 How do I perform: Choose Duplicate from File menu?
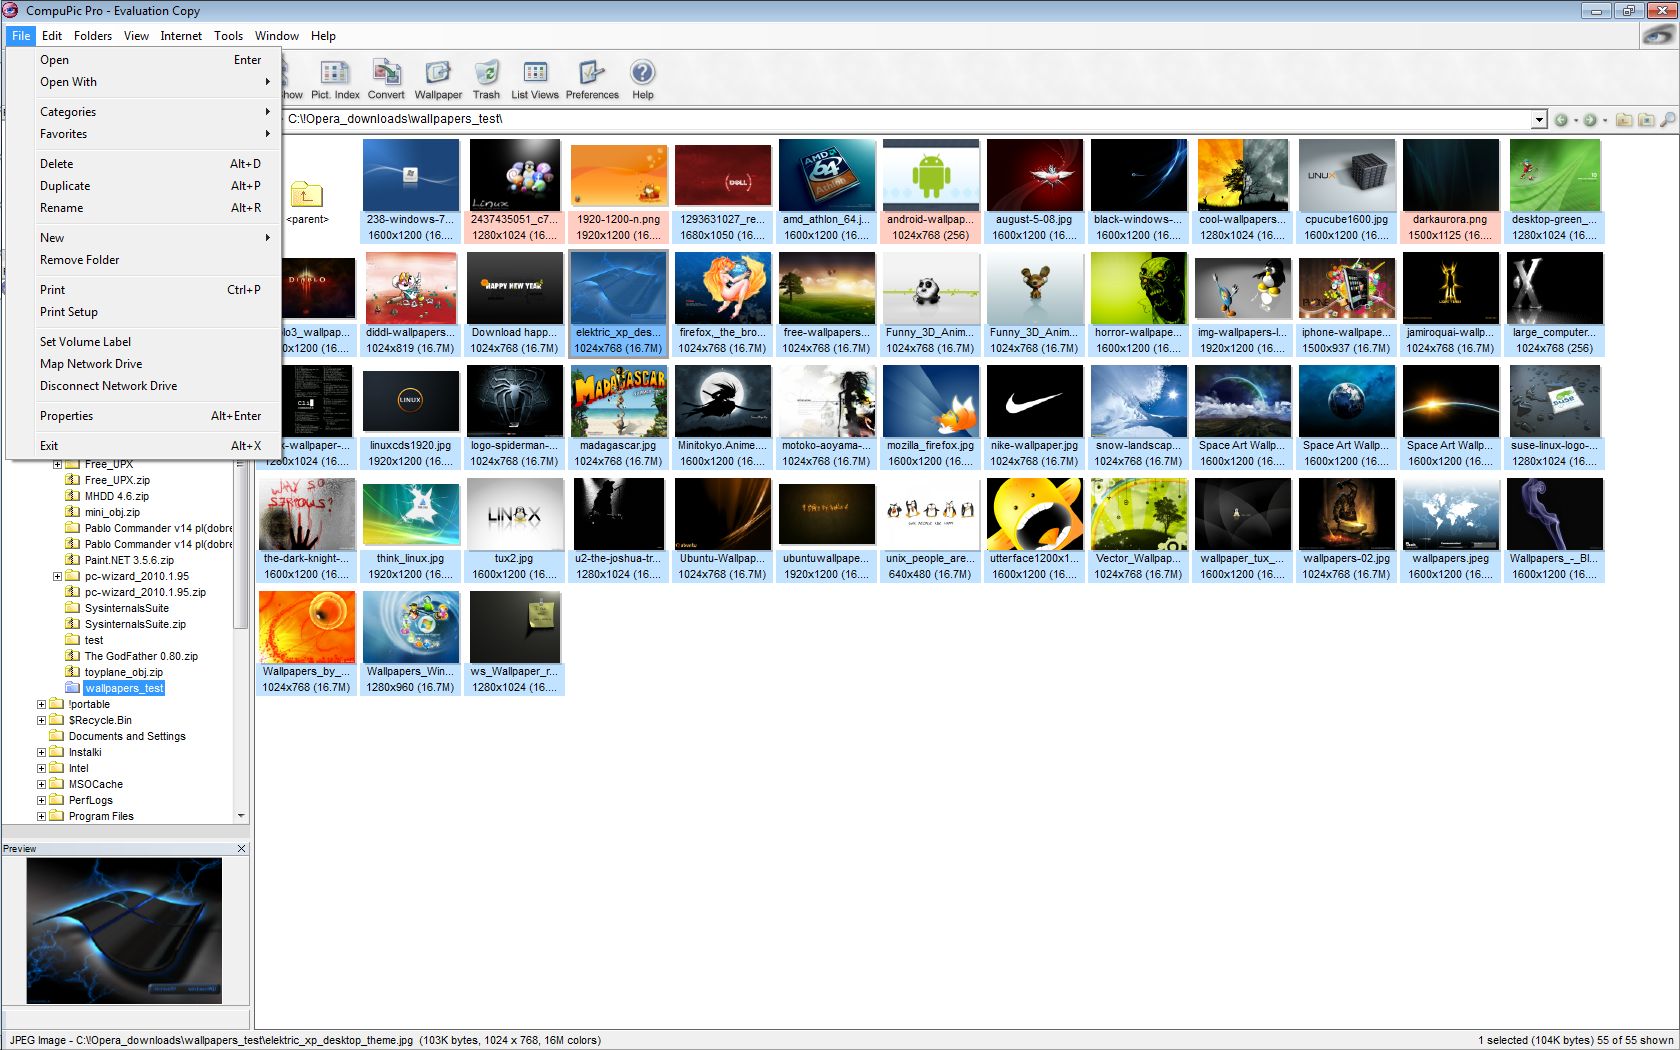[144, 186]
